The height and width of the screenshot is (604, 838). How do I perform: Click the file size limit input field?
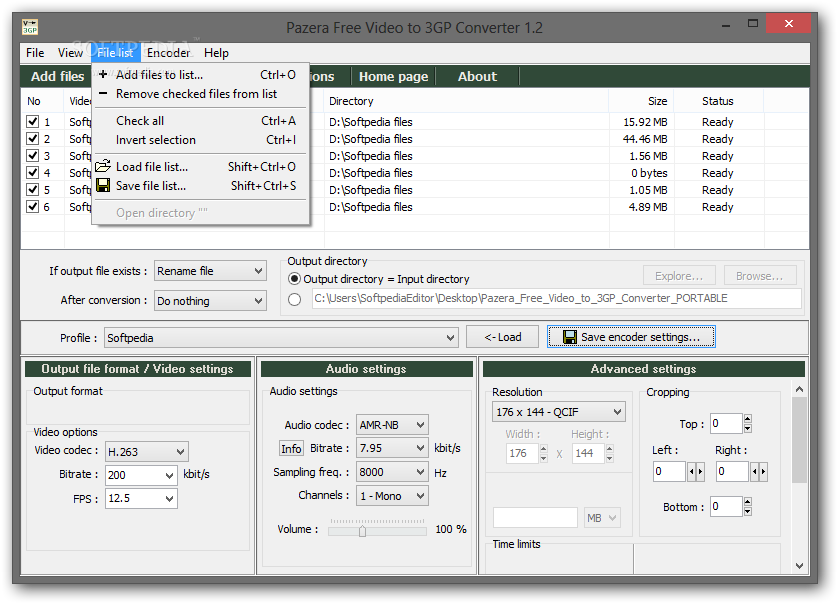[536, 517]
